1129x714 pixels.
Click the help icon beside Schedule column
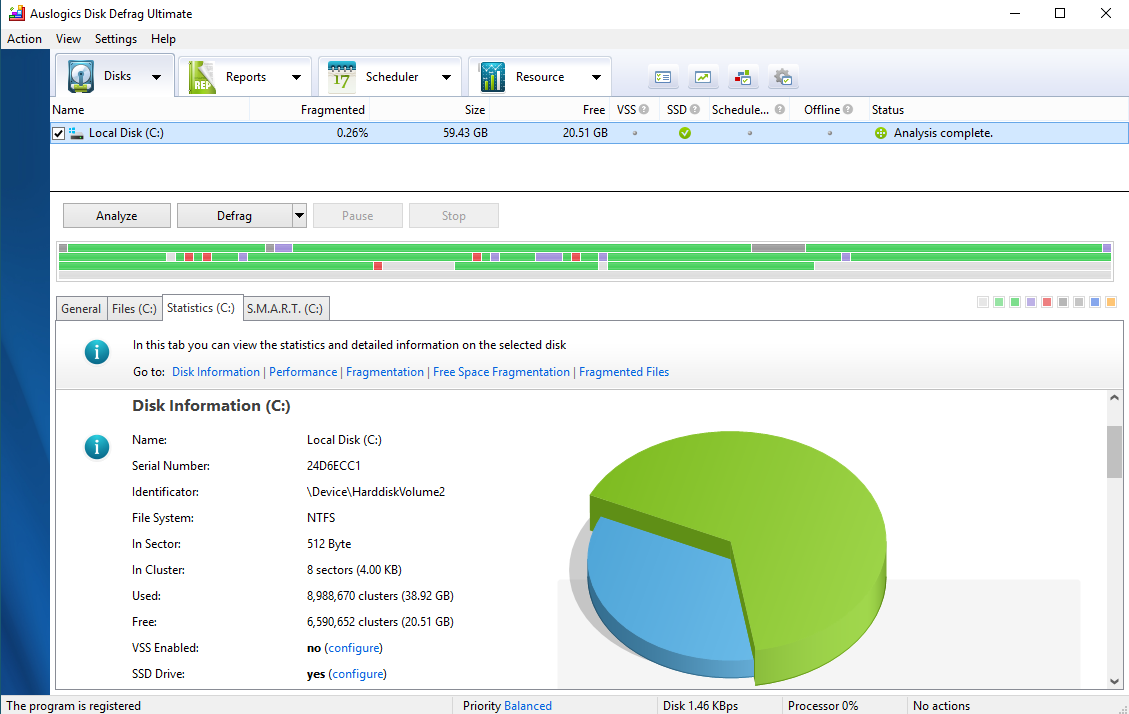780,109
